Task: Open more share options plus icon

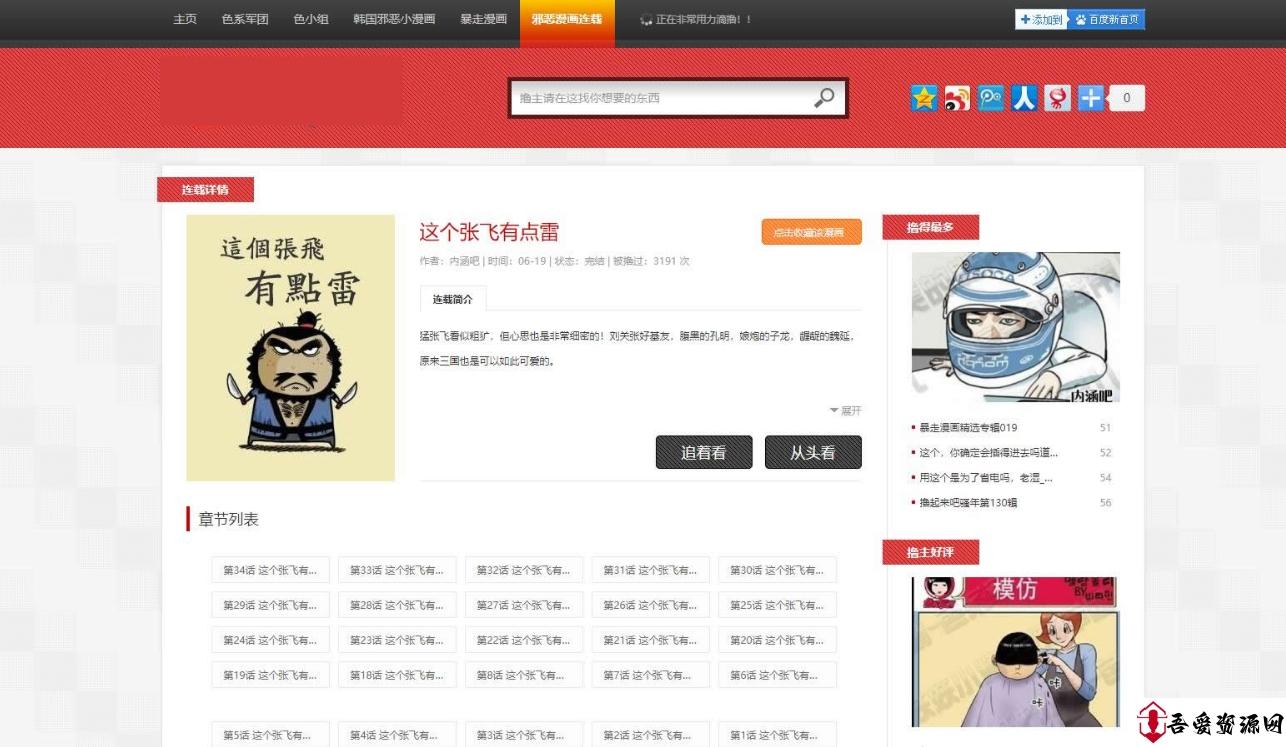Action: click(1091, 98)
